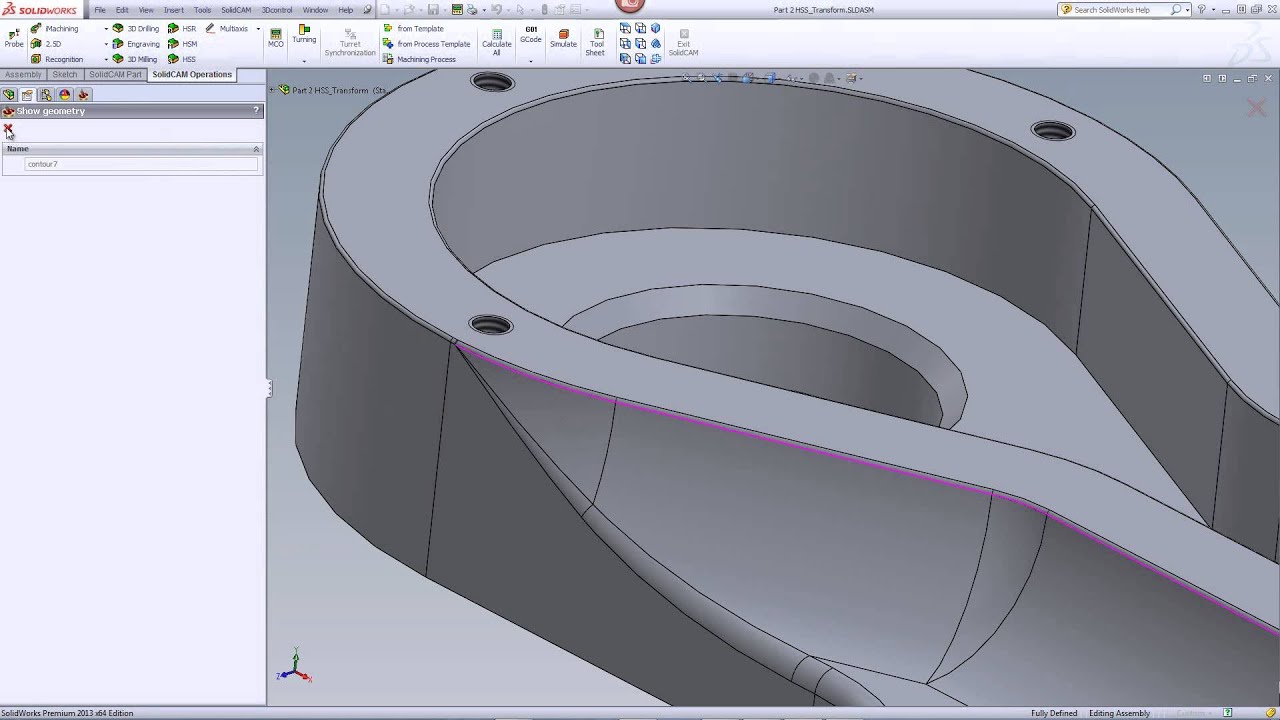The width and height of the screenshot is (1280, 720).
Task: Select the 3D Milling operation
Action: (x=135, y=59)
